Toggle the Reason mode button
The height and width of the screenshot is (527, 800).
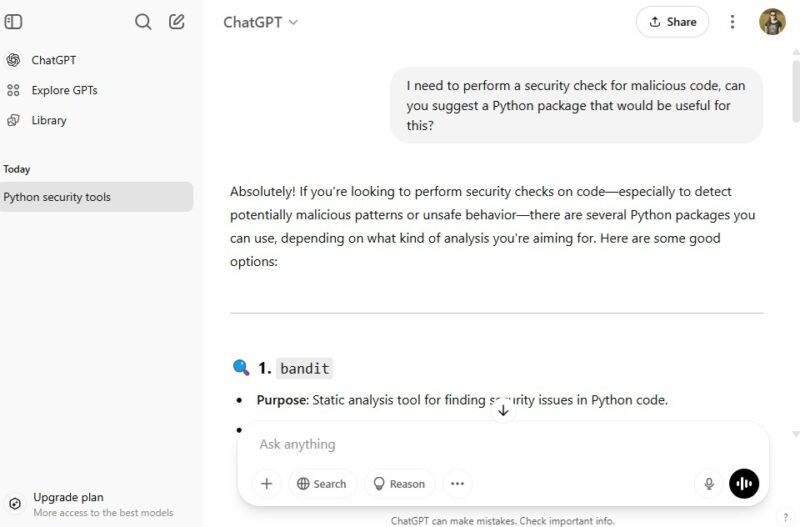(399, 484)
